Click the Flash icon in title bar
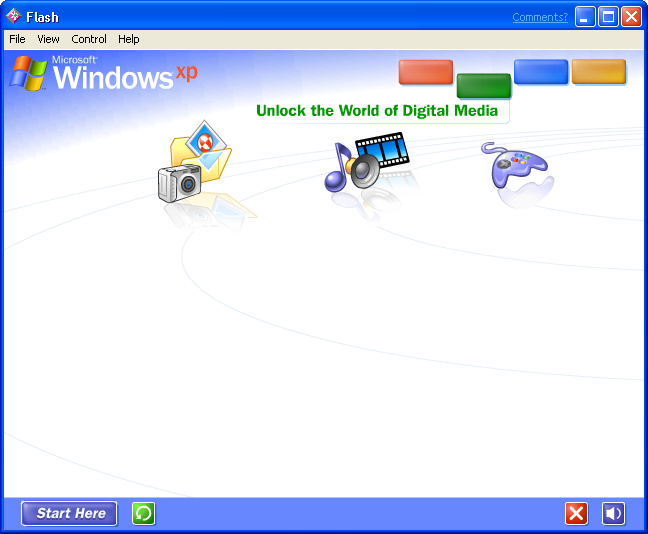Viewport: 648px width, 534px height. coord(14,17)
